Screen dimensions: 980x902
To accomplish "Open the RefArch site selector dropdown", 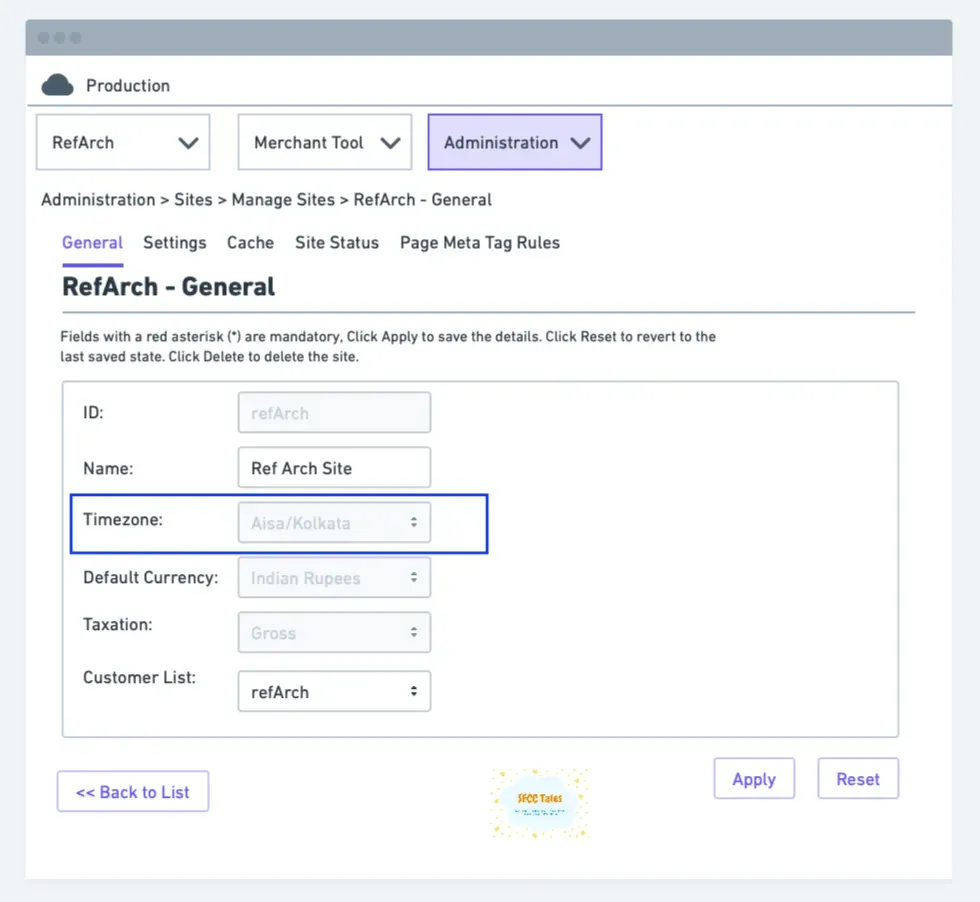I will click(122, 142).
